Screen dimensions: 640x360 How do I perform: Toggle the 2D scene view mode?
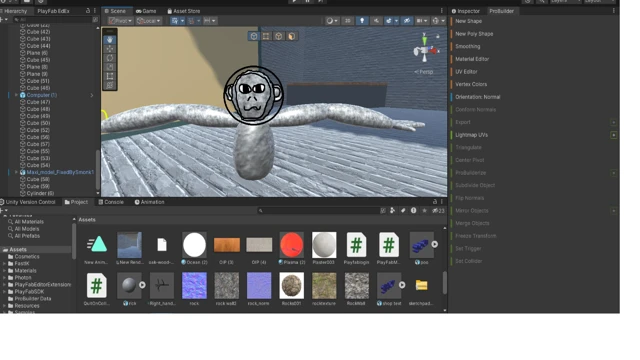[x=347, y=21]
